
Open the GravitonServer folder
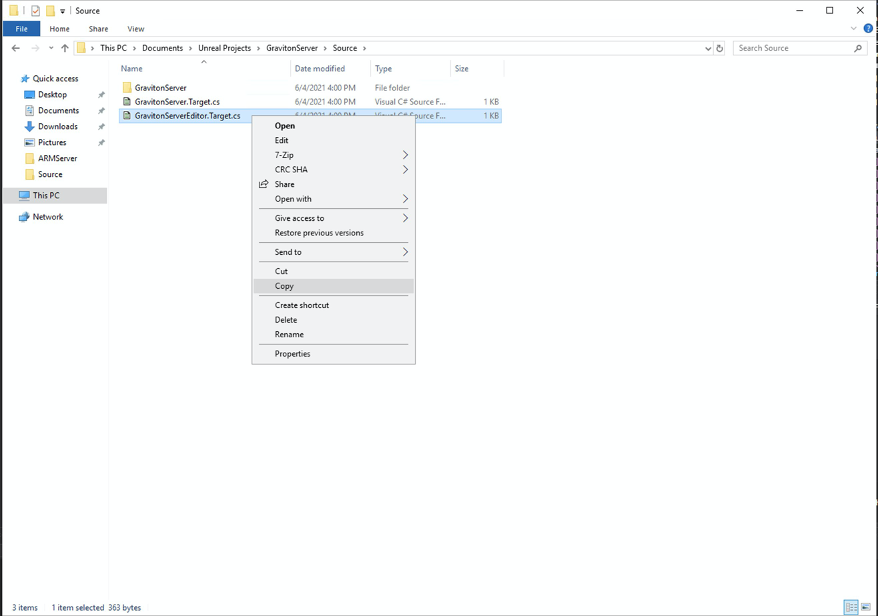[162, 87]
